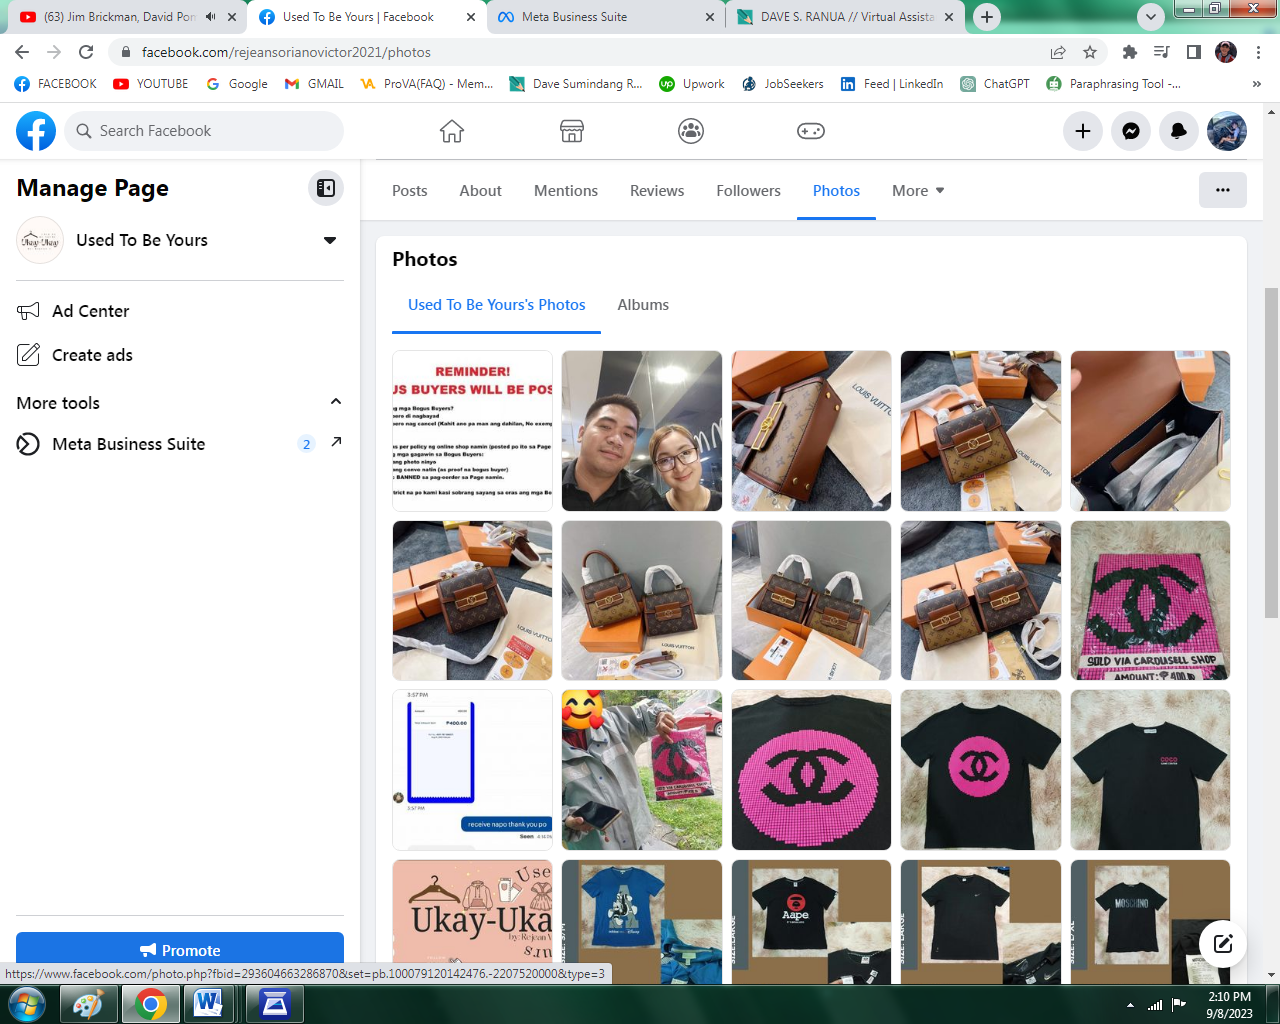
Task: Collapse the More tools section
Action: coord(336,402)
